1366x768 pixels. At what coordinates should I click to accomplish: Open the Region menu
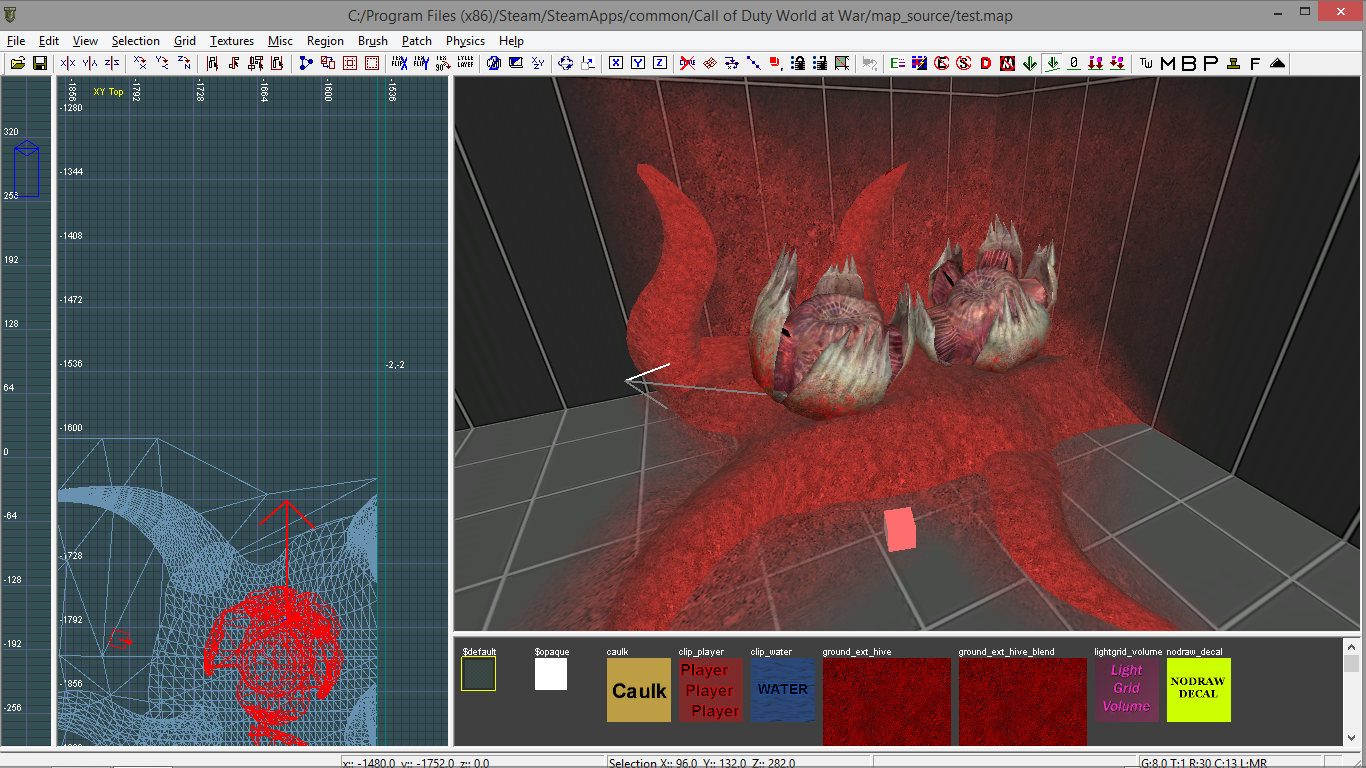point(325,41)
